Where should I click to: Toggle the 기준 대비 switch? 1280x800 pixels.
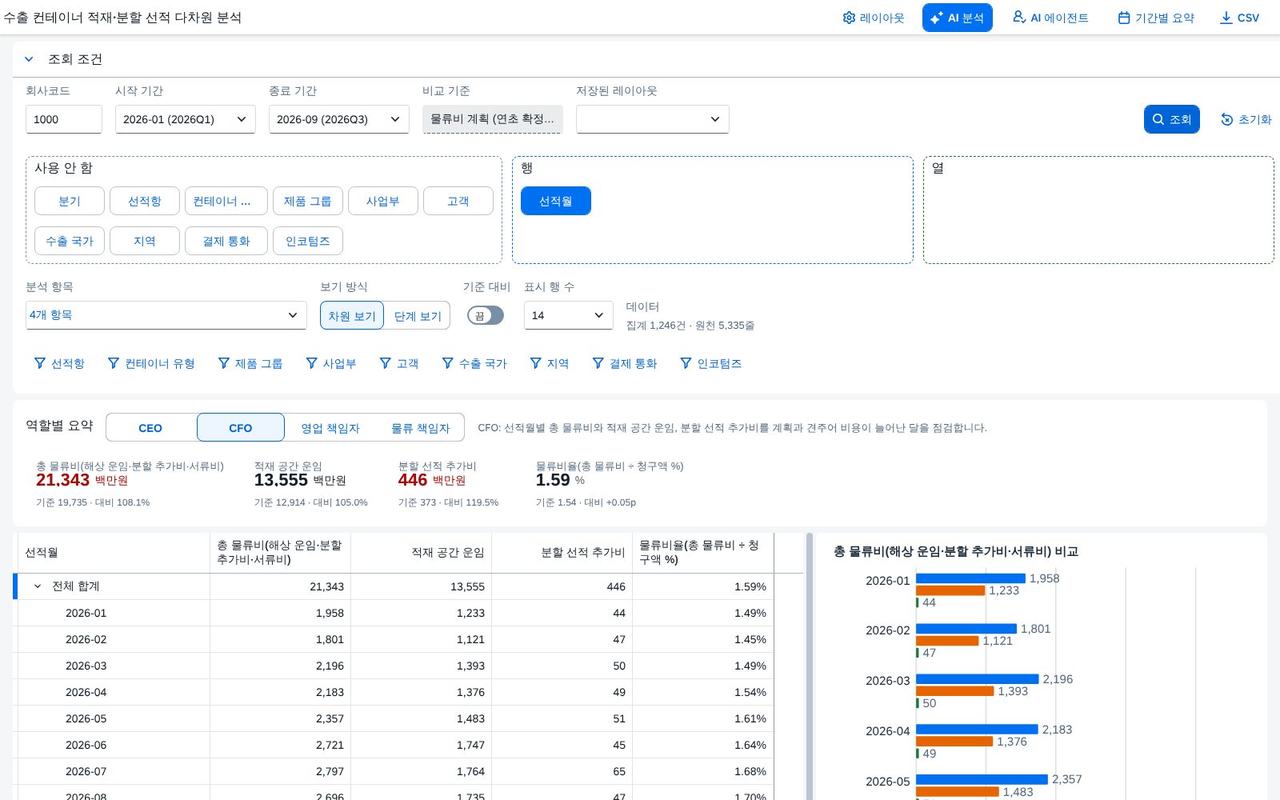[x=485, y=315]
